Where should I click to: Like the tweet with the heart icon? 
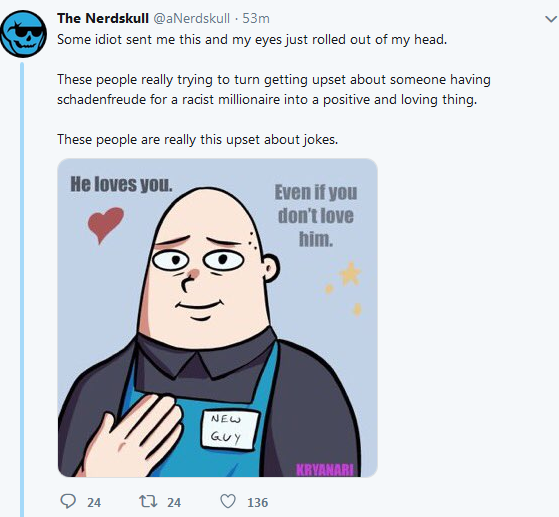(x=228, y=501)
